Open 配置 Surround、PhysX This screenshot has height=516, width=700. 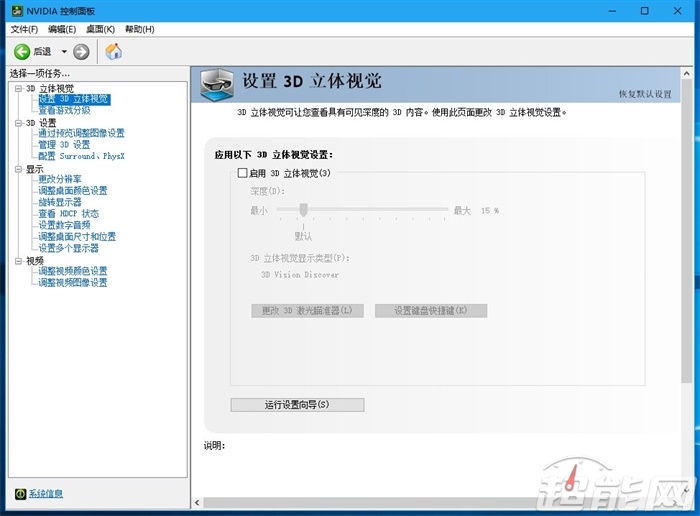[x=81, y=156]
